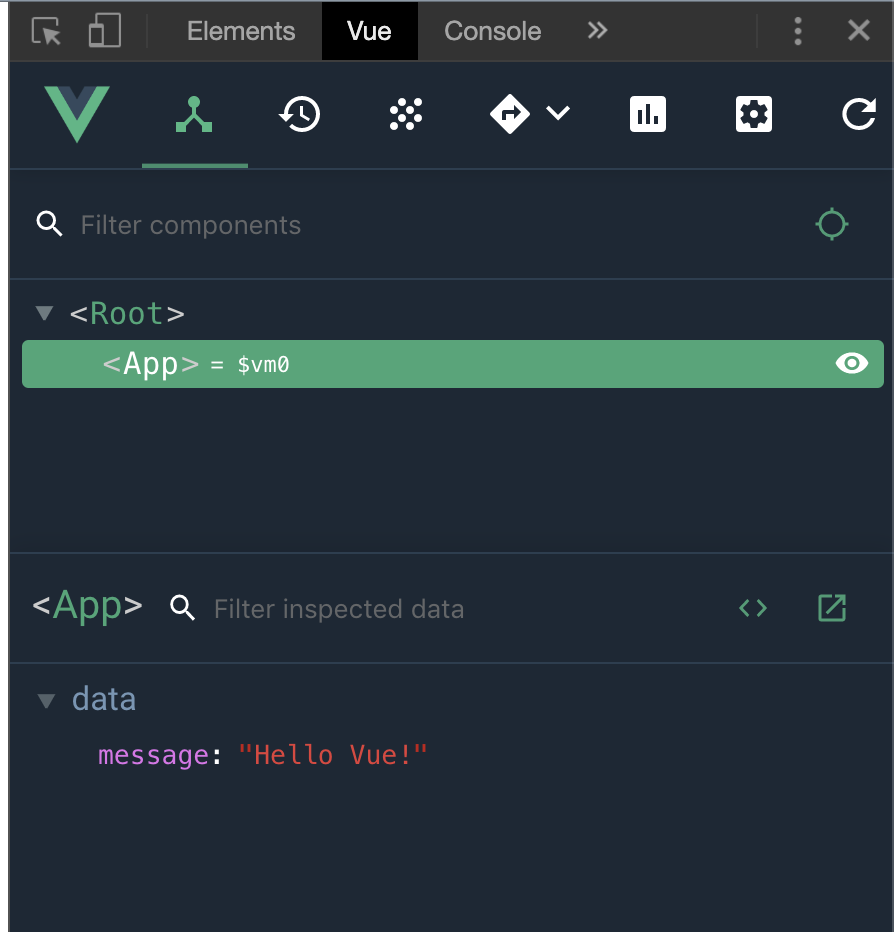This screenshot has width=894, height=932.
Task: Toggle the device toolbar icon
Action: pyautogui.click(x=104, y=31)
